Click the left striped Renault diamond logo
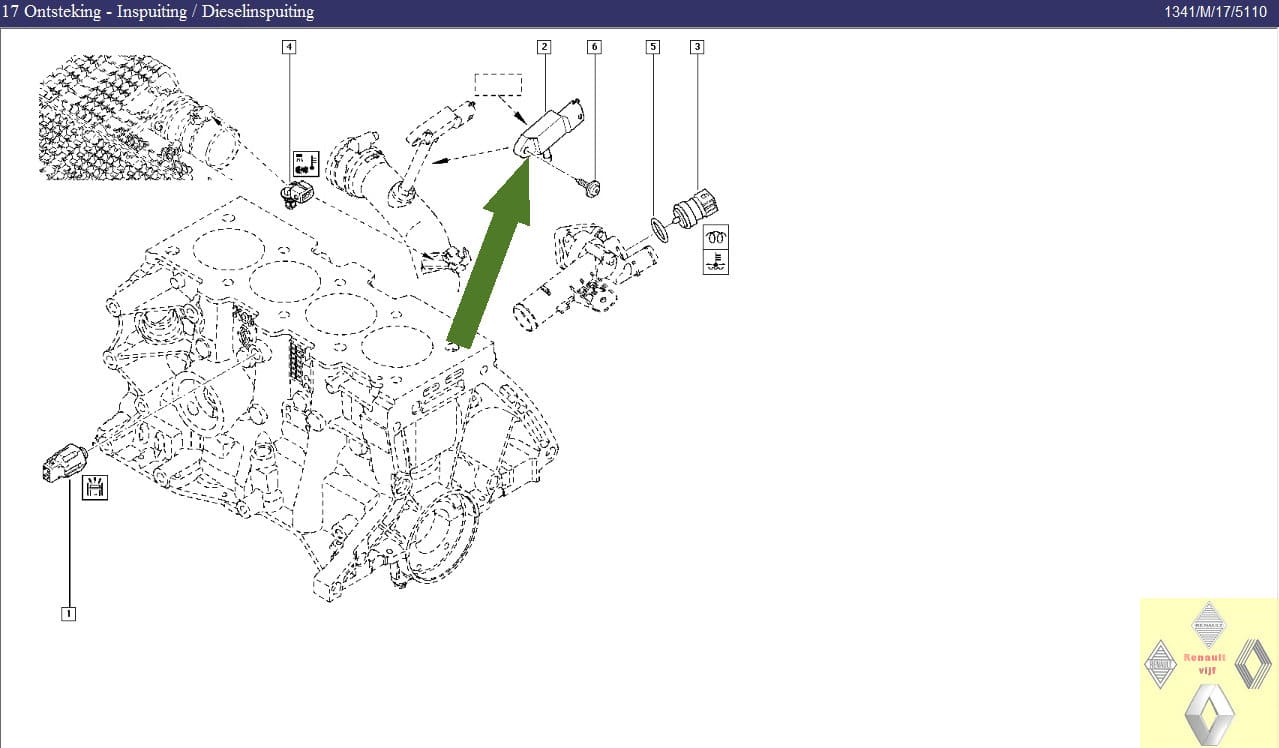This screenshot has width=1279, height=748. (x=1160, y=664)
